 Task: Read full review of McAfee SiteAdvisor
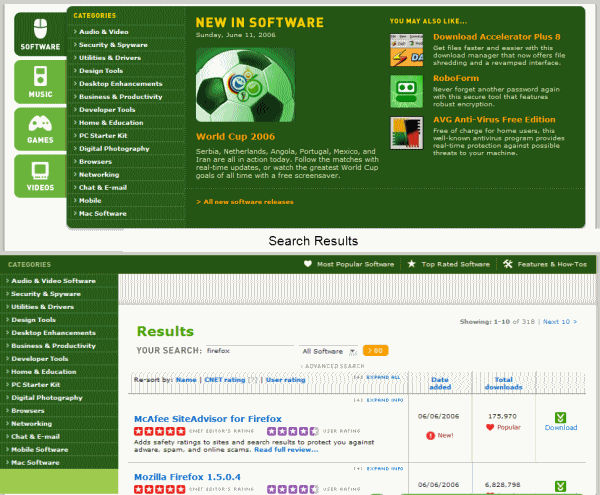(x=286, y=450)
